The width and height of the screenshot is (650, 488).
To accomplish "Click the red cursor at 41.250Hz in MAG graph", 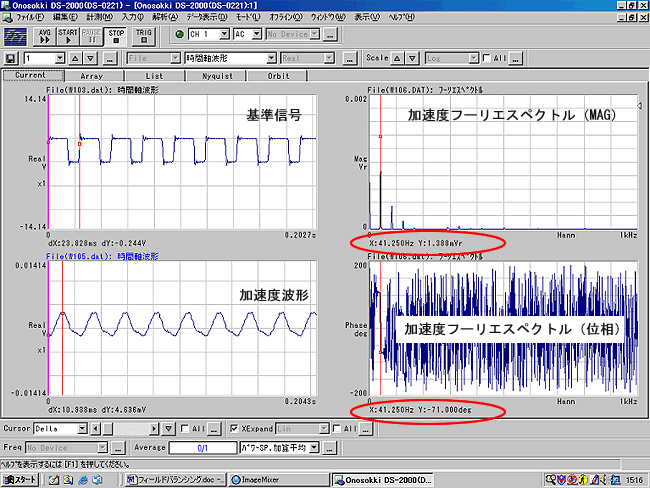I will 380,162.
